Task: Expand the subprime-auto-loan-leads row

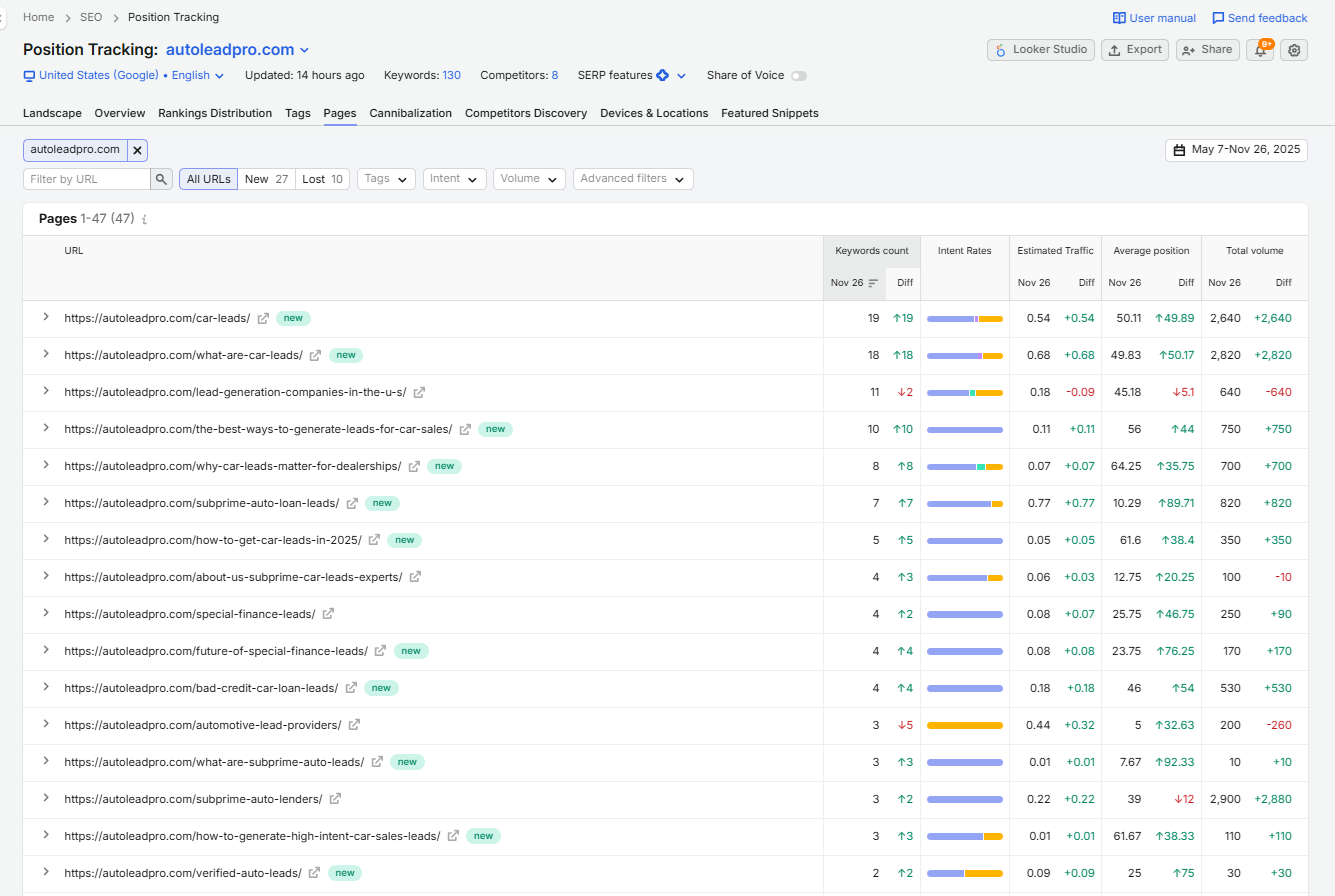Action: tap(45, 502)
